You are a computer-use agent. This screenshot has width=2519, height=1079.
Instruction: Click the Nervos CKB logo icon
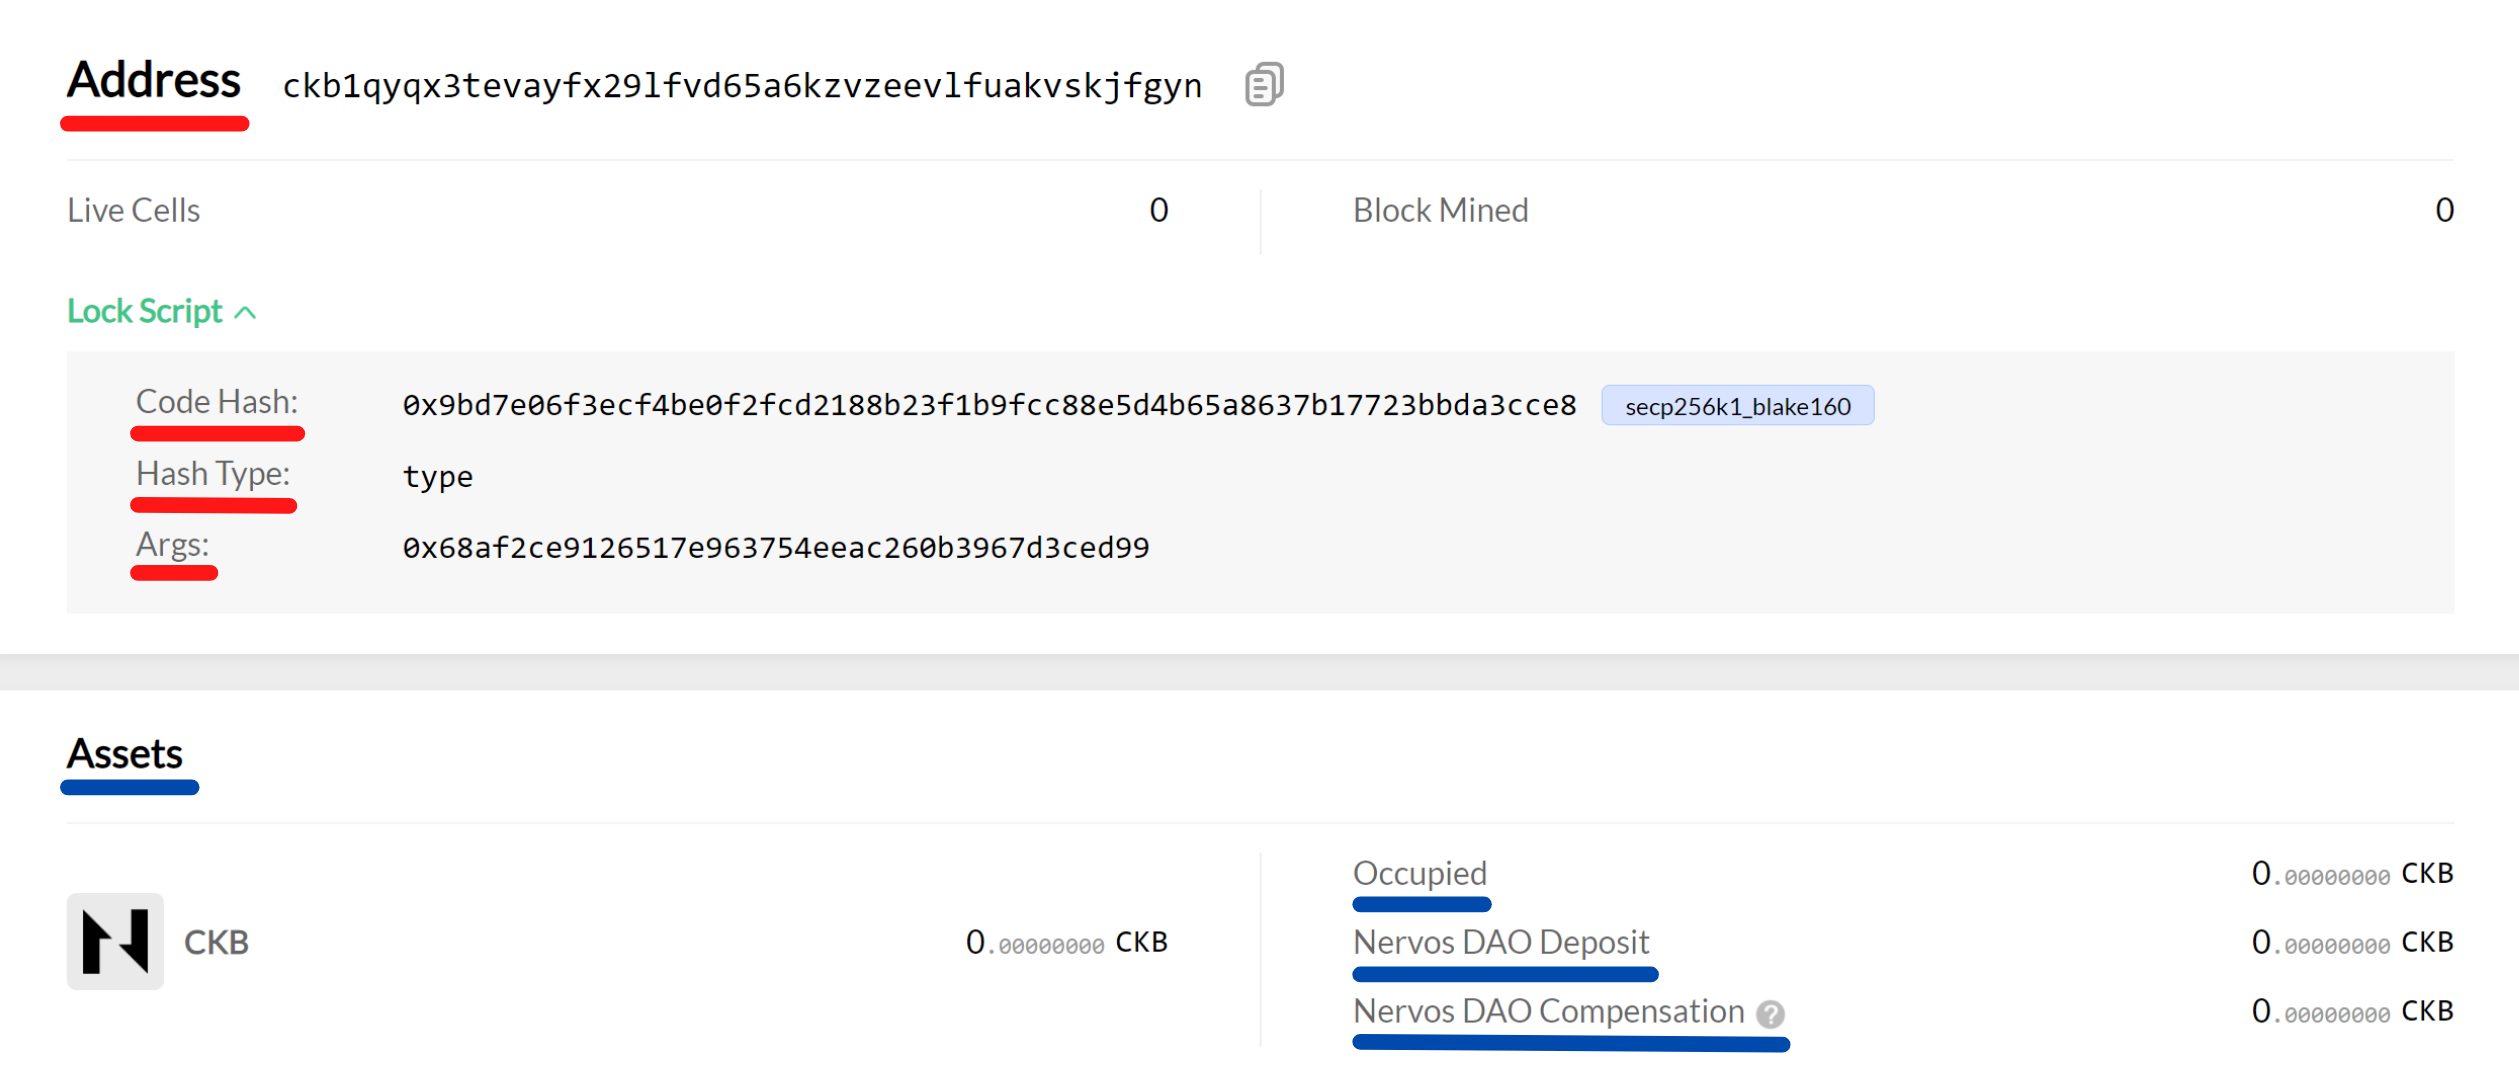115,941
